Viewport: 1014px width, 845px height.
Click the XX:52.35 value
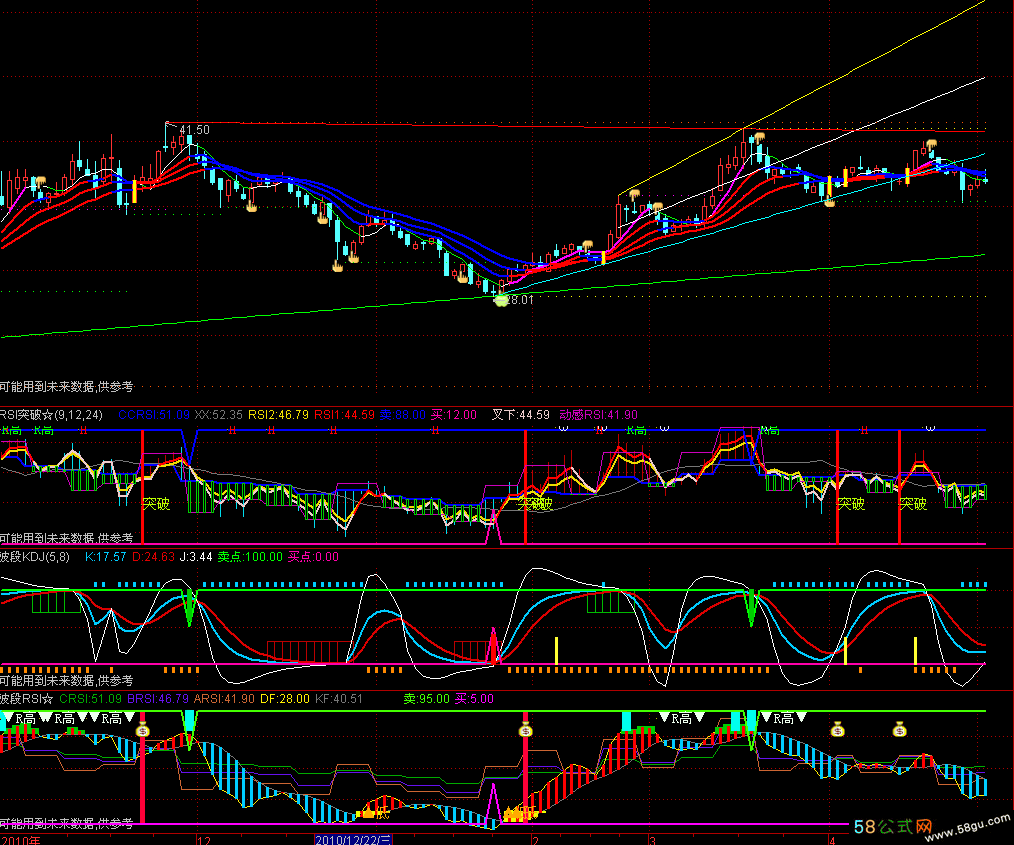tap(219, 415)
